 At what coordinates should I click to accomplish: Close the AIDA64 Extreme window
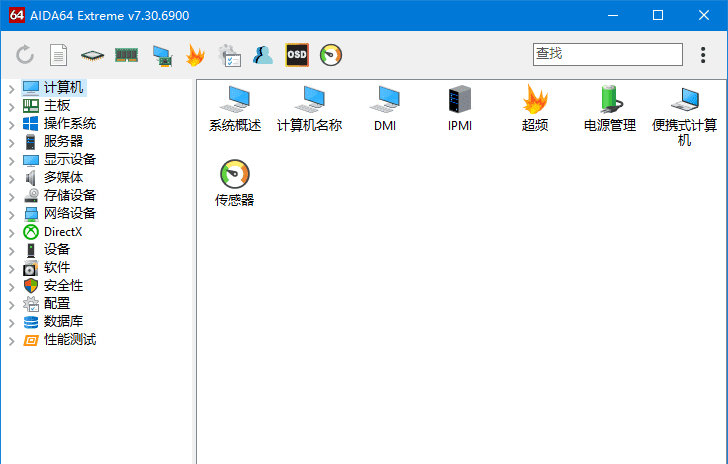coord(704,15)
